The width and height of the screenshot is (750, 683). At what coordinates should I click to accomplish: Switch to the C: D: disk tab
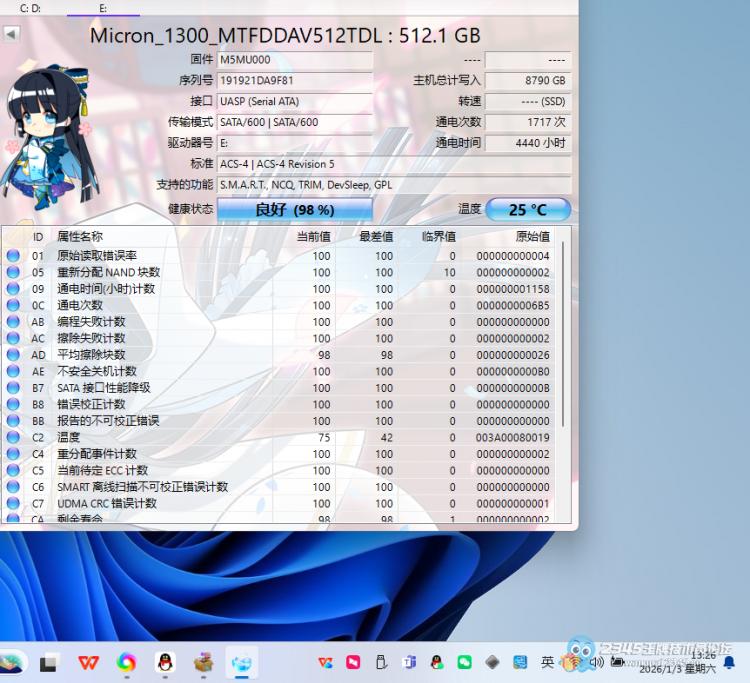point(31,8)
